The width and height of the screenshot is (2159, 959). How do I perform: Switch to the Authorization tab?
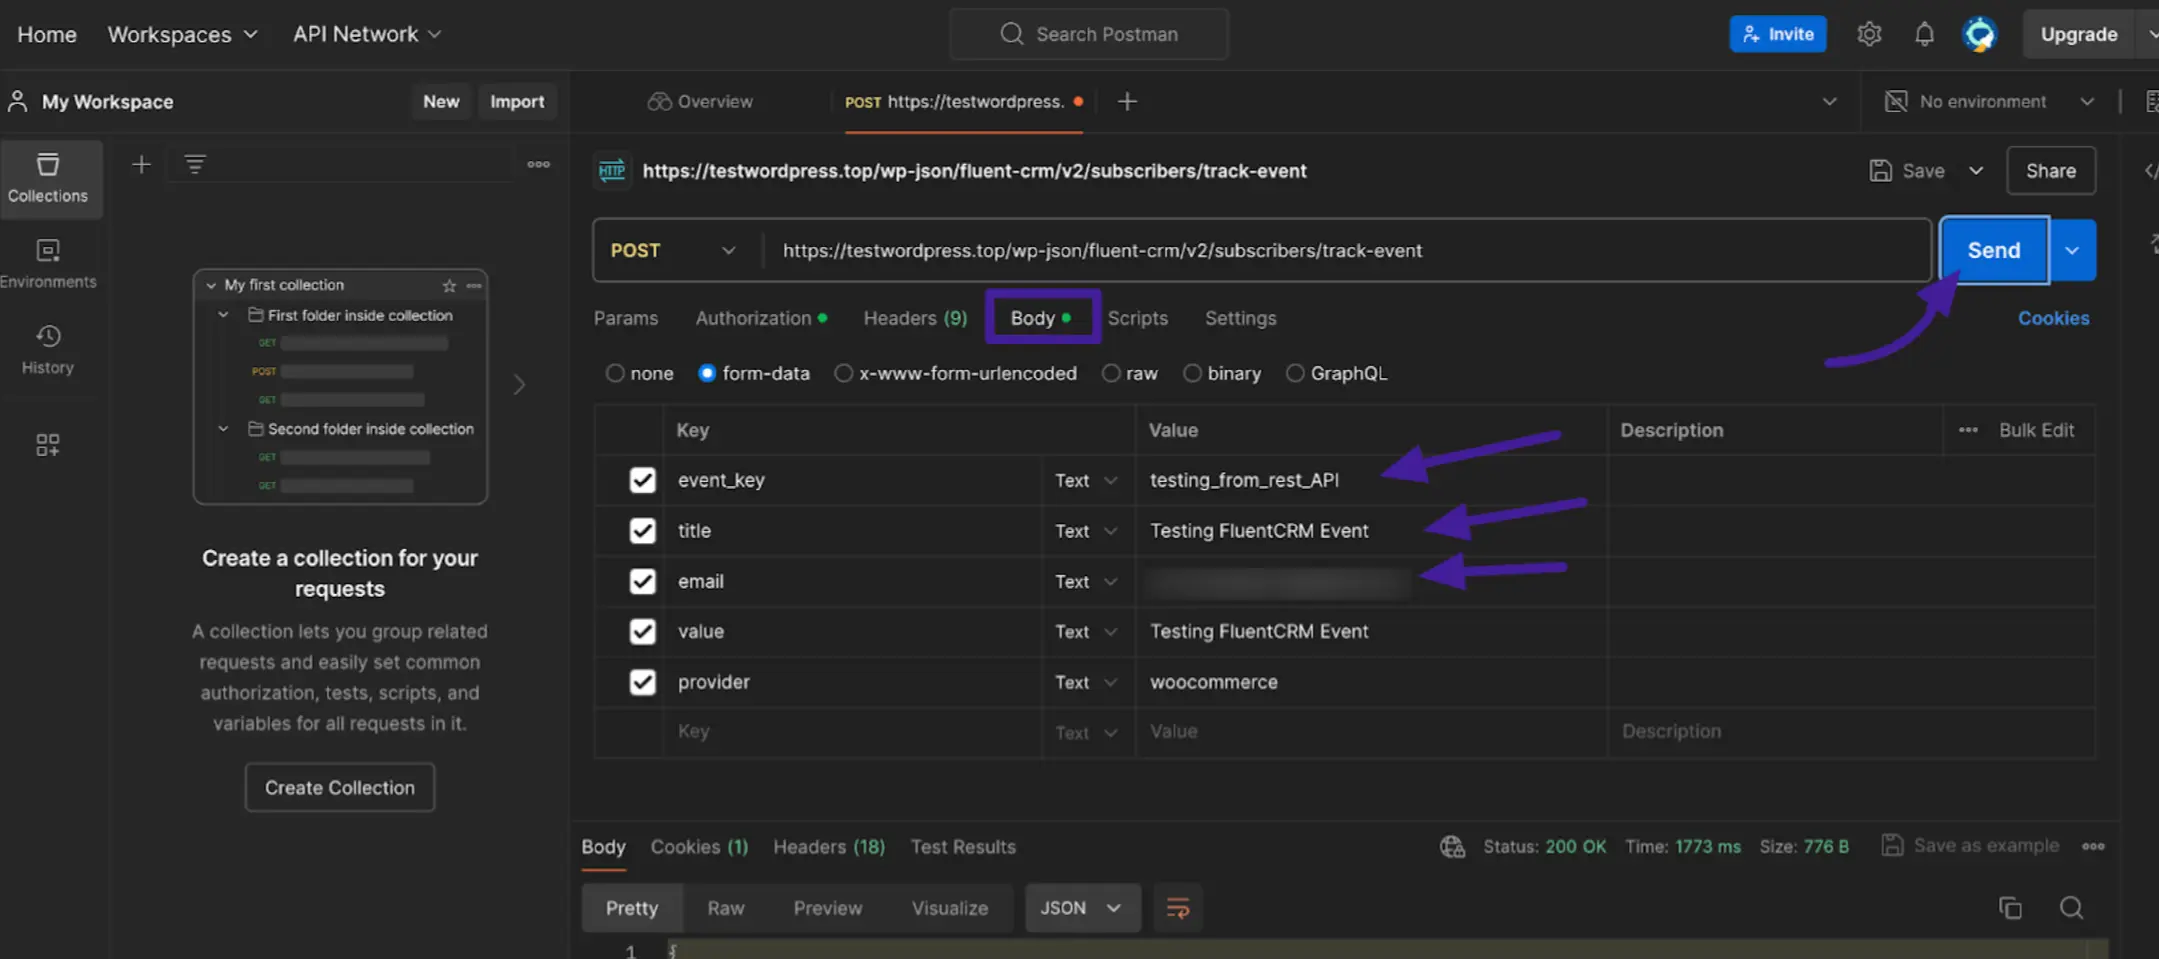point(761,318)
